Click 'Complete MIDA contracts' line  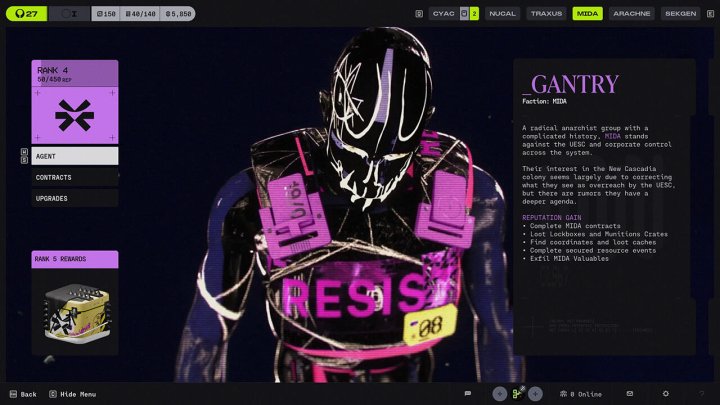click(x=571, y=226)
